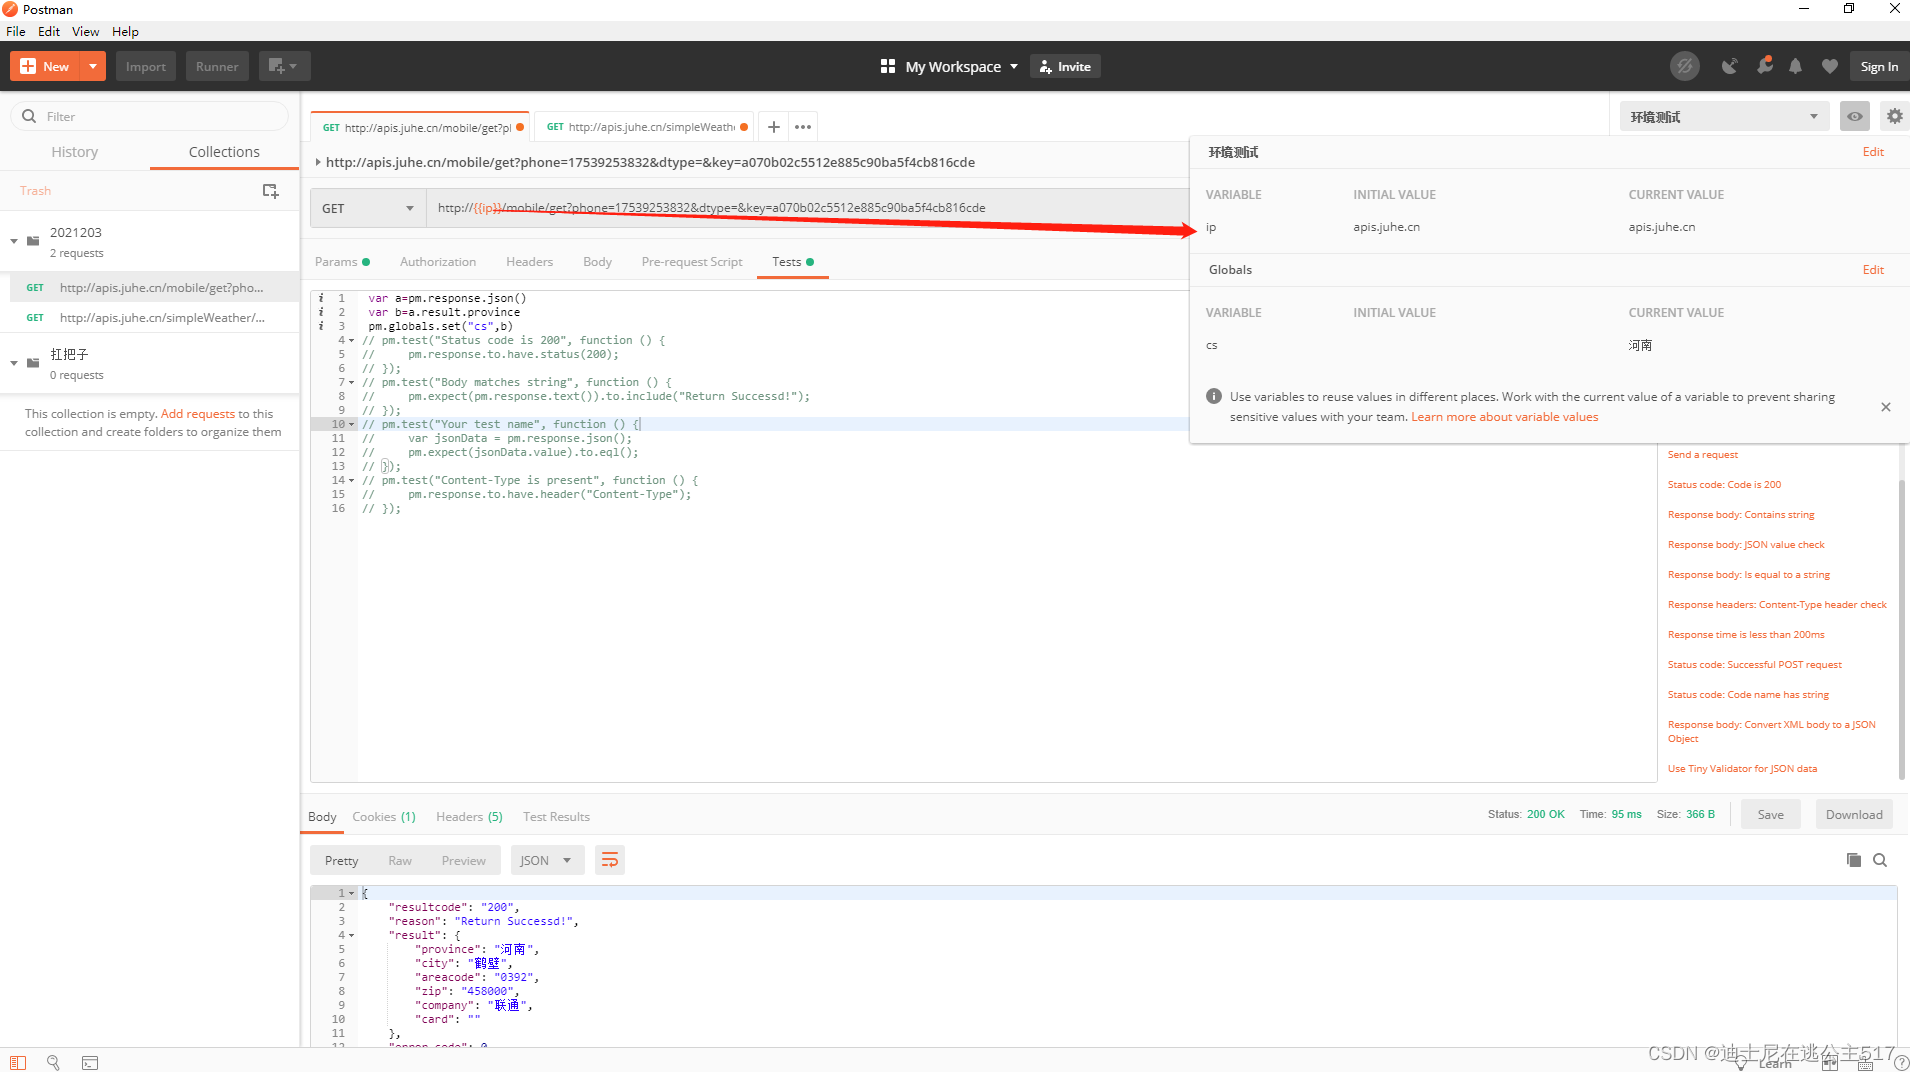Search within the response body icon
Screen dimensions: 1910x1072
[1880, 860]
